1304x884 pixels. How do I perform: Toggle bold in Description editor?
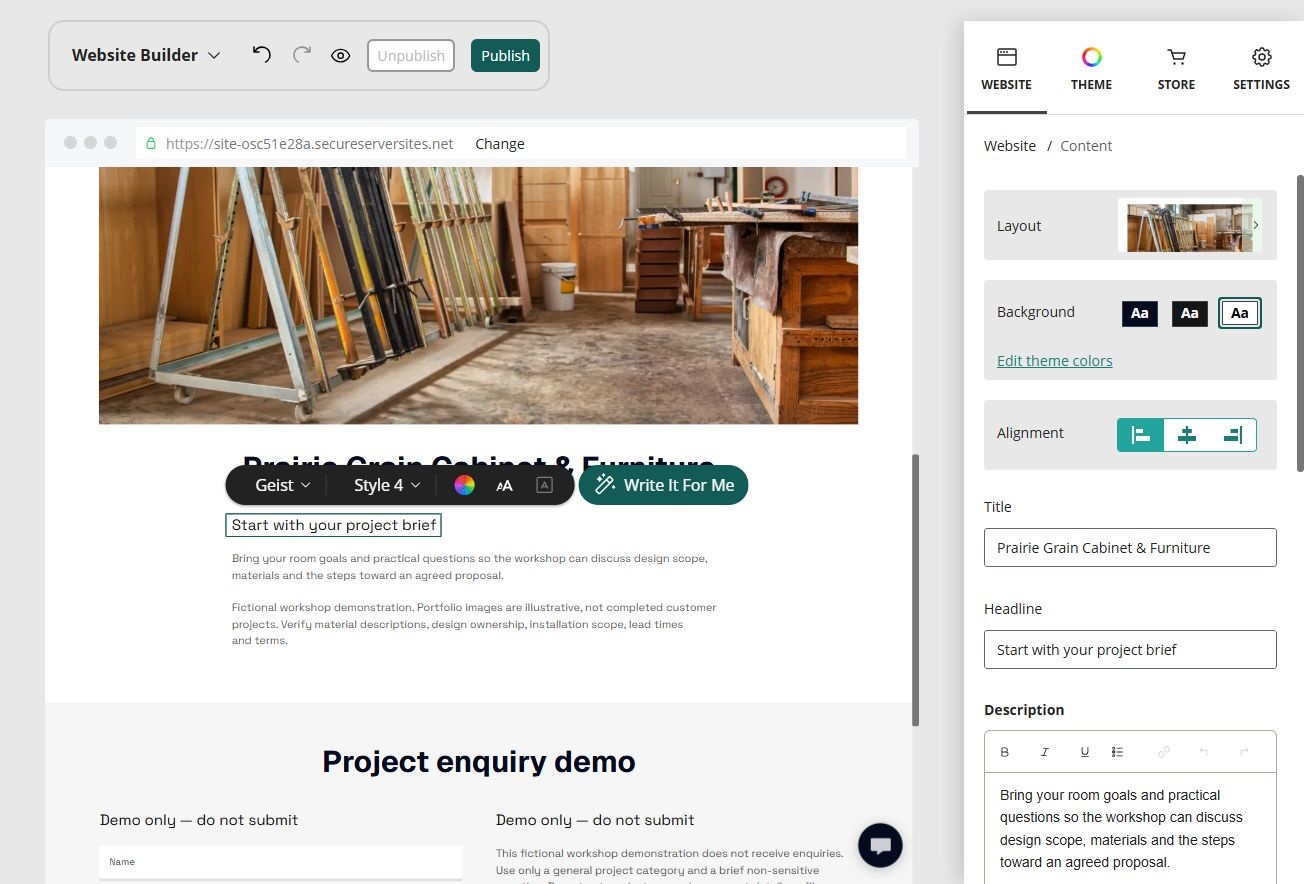click(x=1005, y=752)
